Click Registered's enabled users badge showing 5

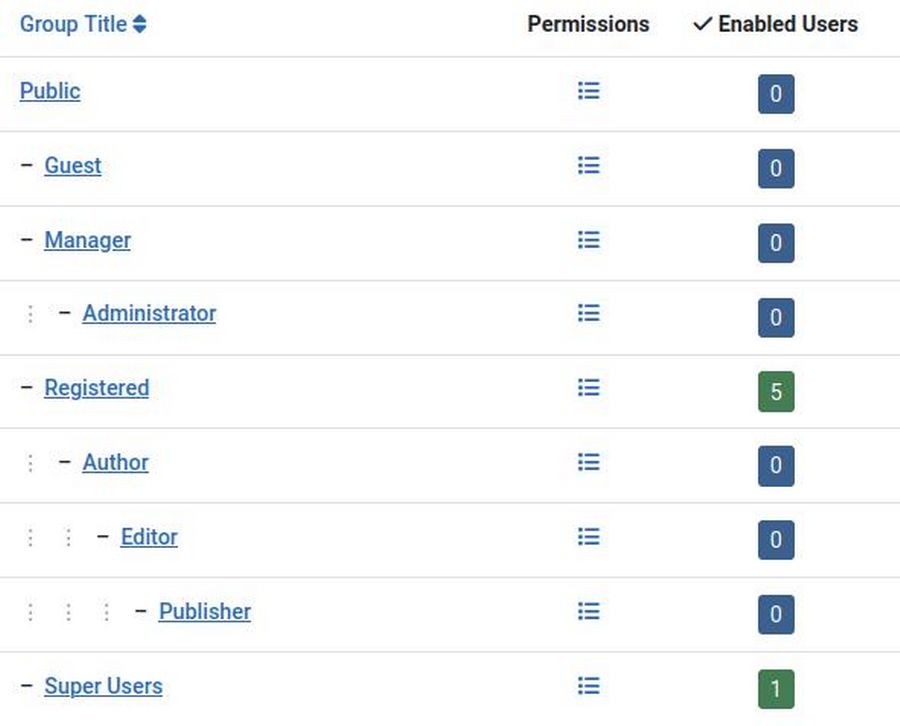pos(776,392)
